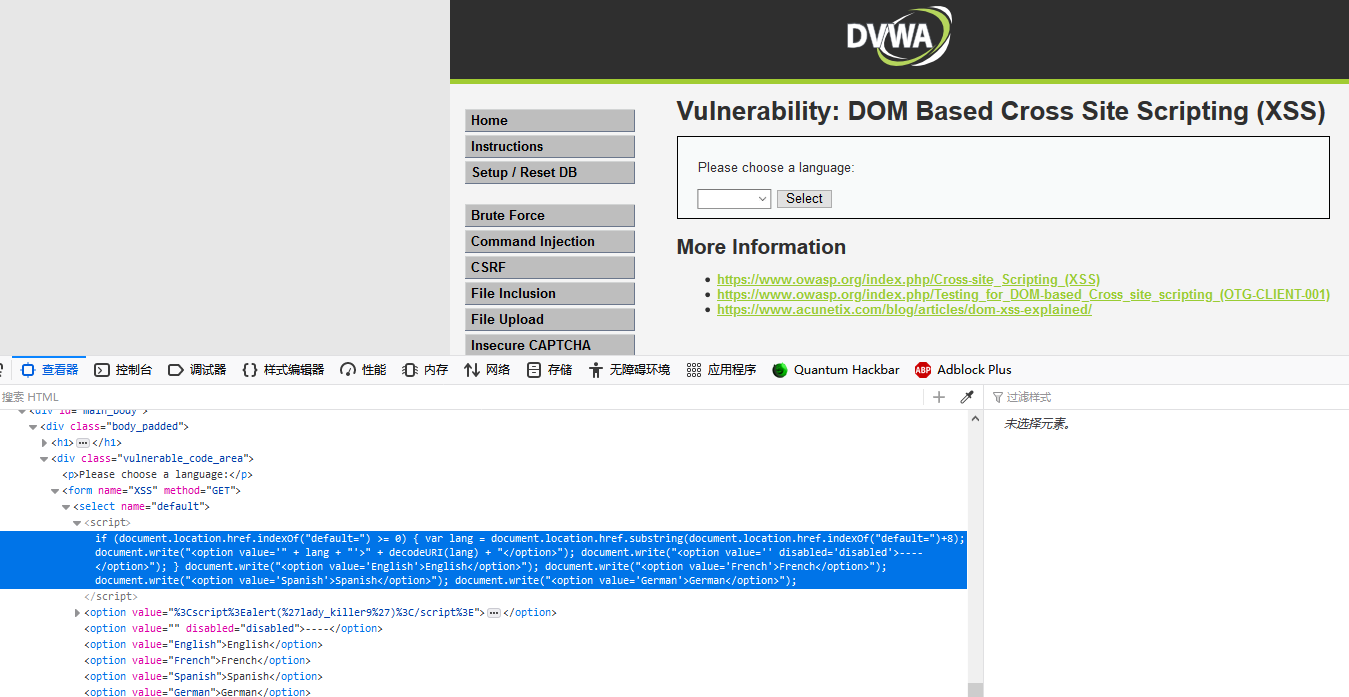Collapse the vulnerable_code_area div node
This screenshot has width=1349, height=697.
44,459
